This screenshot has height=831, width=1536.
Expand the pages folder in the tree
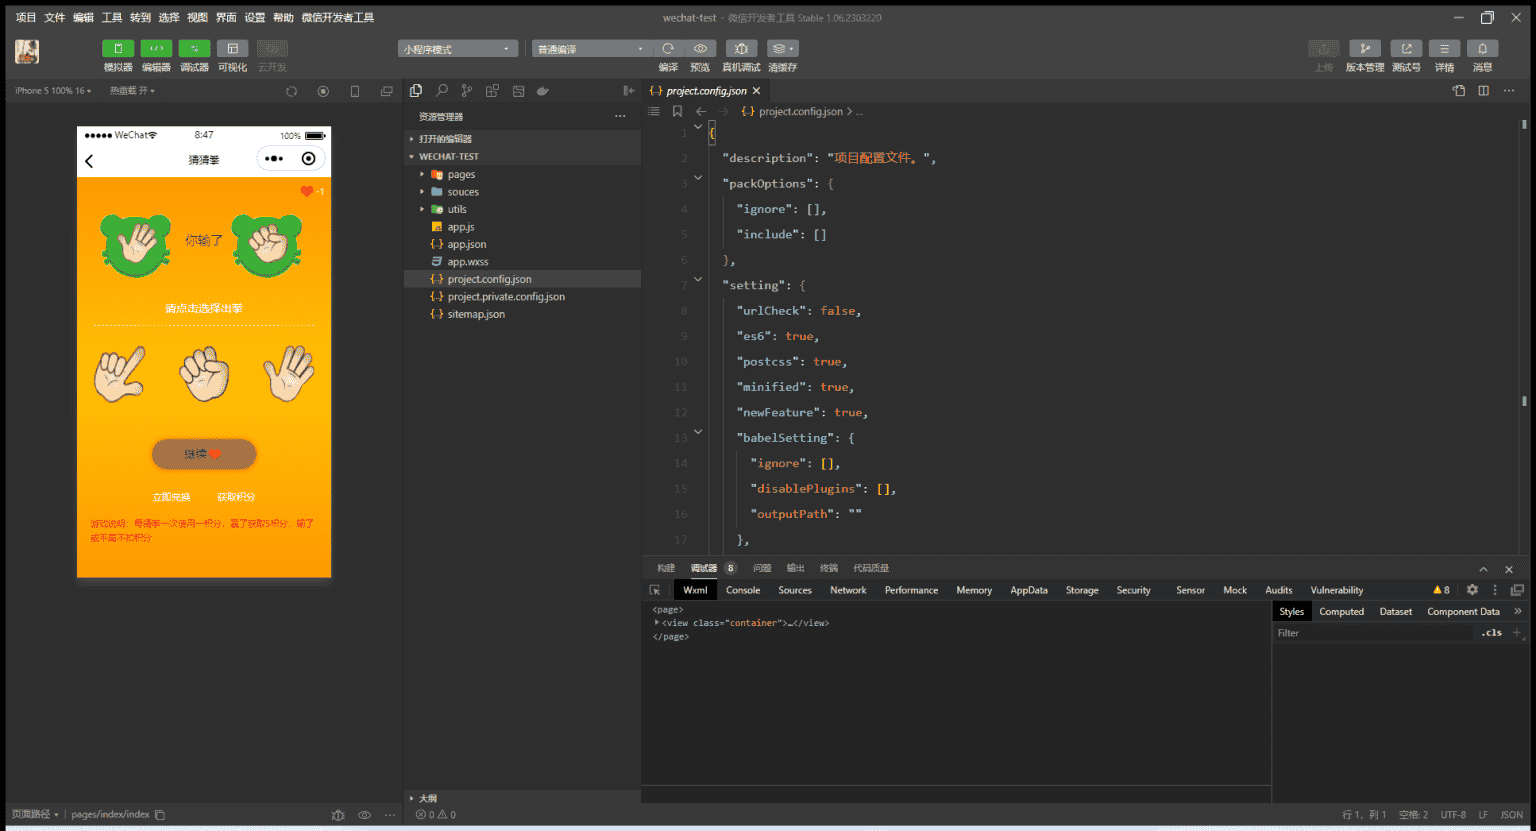click(x=461, y=174)
